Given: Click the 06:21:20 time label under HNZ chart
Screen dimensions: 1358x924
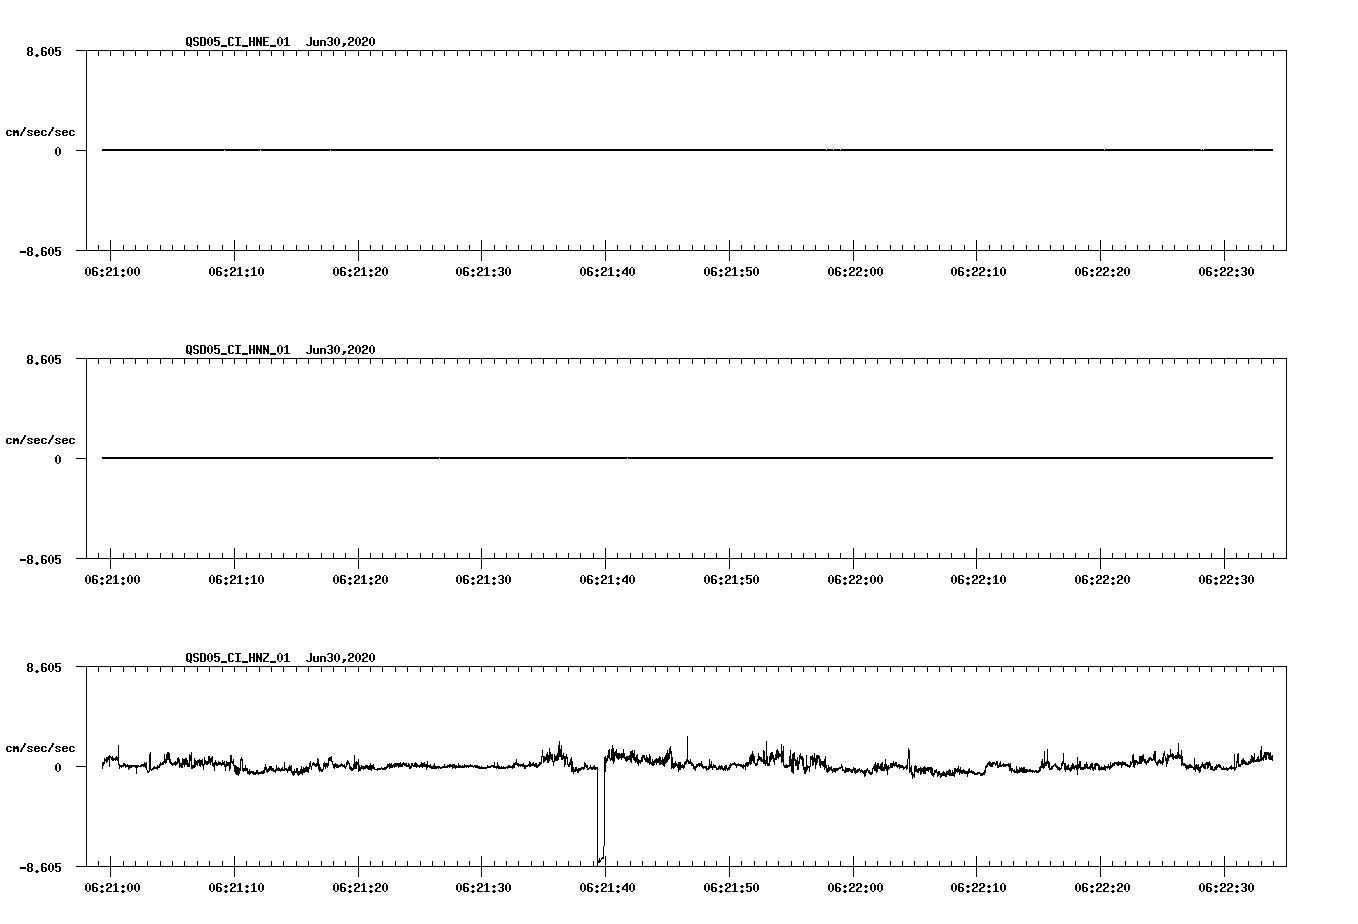Looking at the screenshot, I should click(360, 888).
